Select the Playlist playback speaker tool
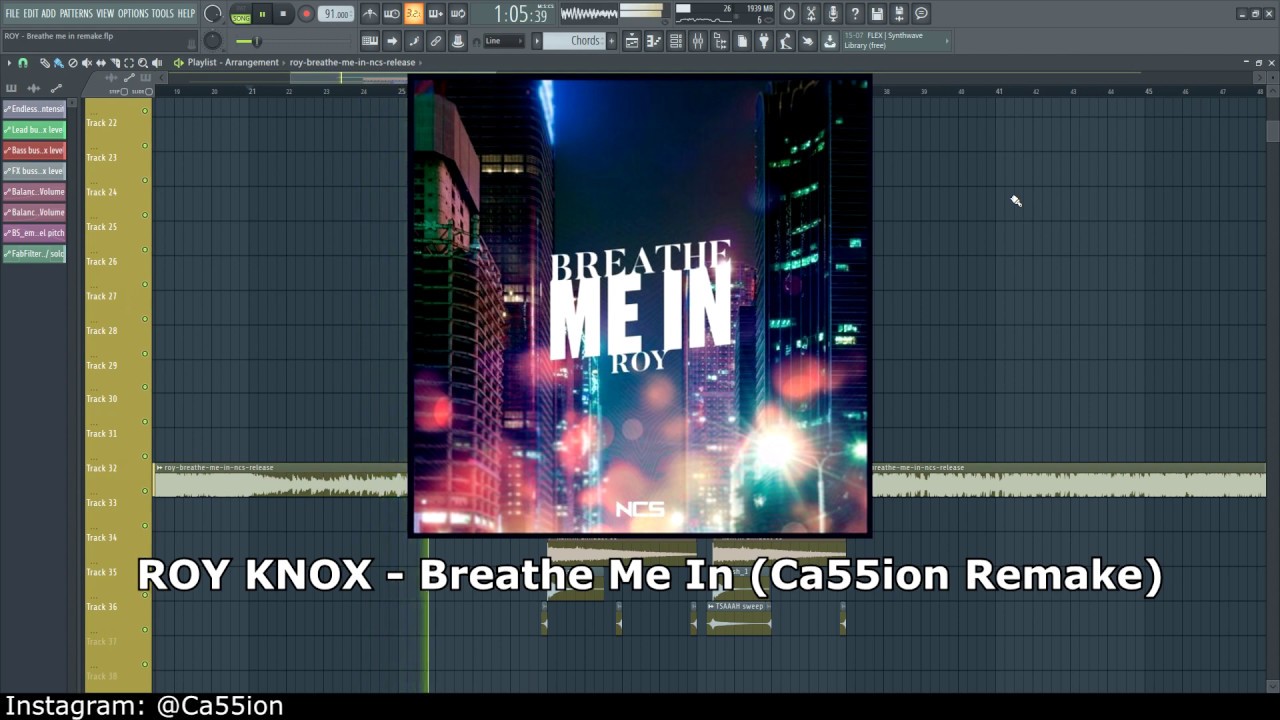Screen dimensions: 1280x720 tap(157, 63)
